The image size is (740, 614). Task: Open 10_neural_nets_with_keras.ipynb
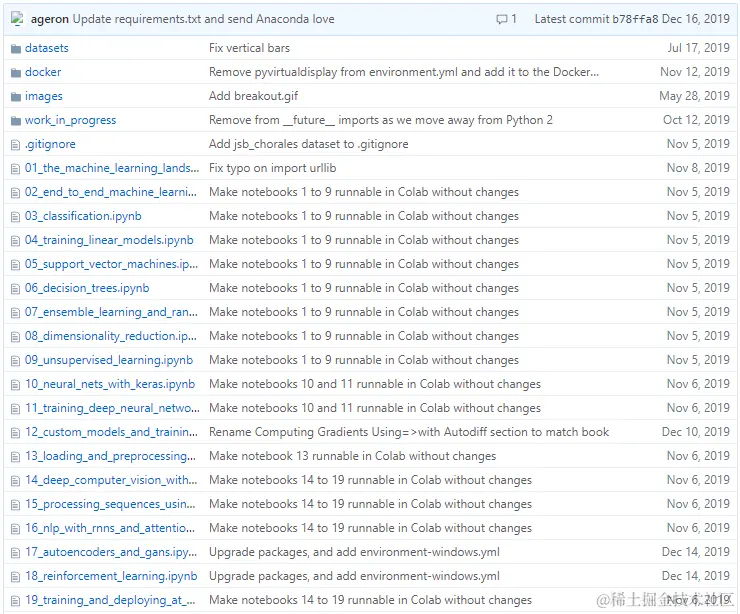click(x=110, y=384)
